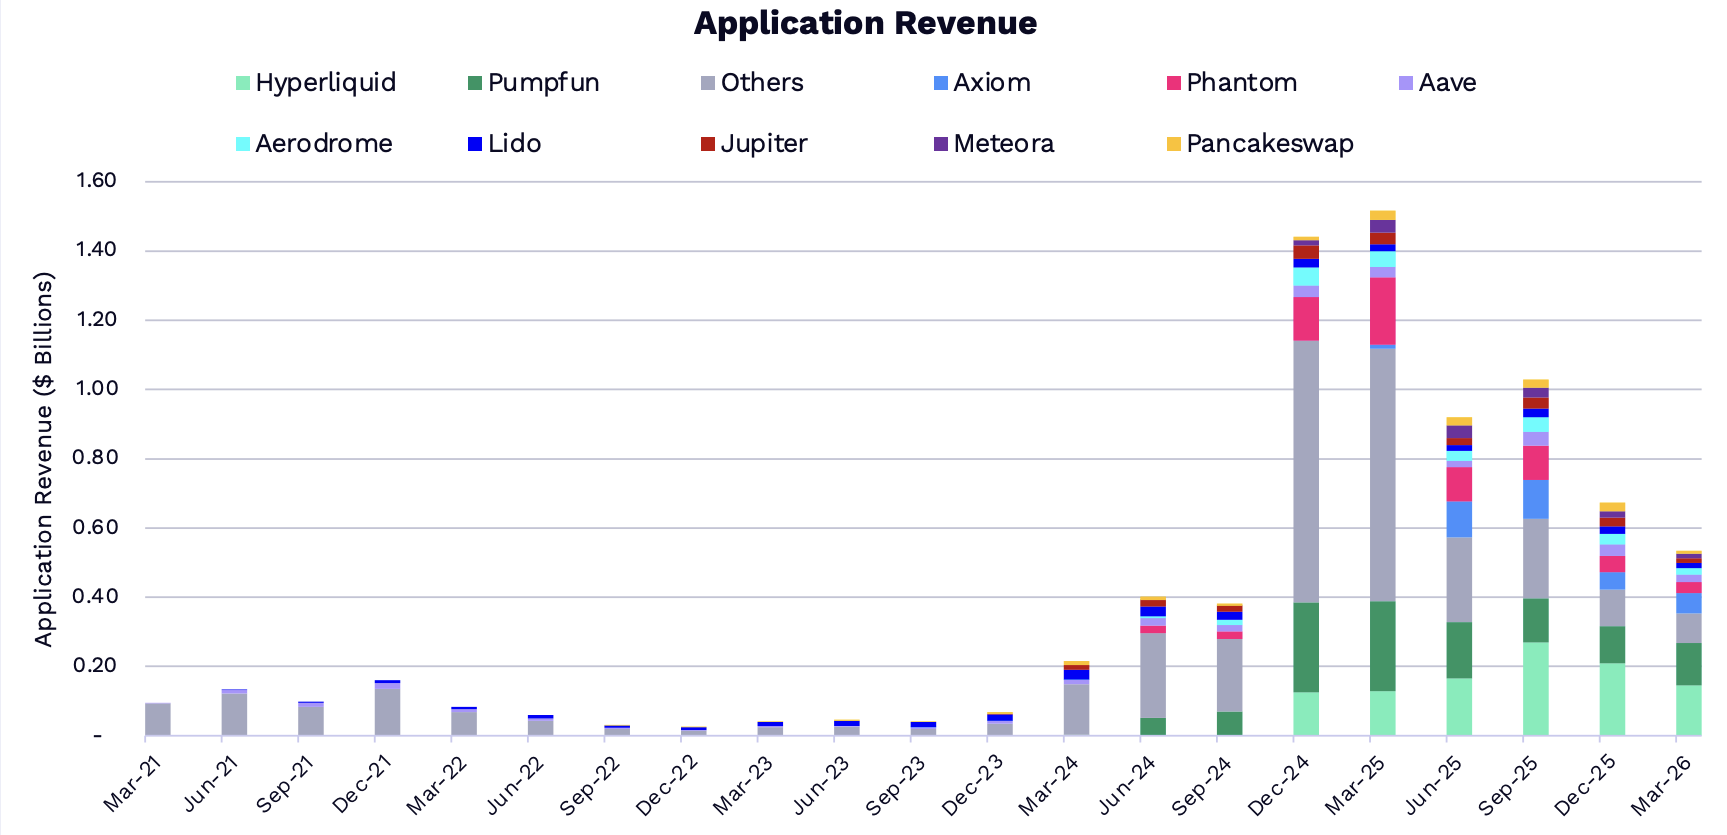Click the Phantom legend color swatch
This screenshot has width=1727, height=835.
coord(1174,83)
